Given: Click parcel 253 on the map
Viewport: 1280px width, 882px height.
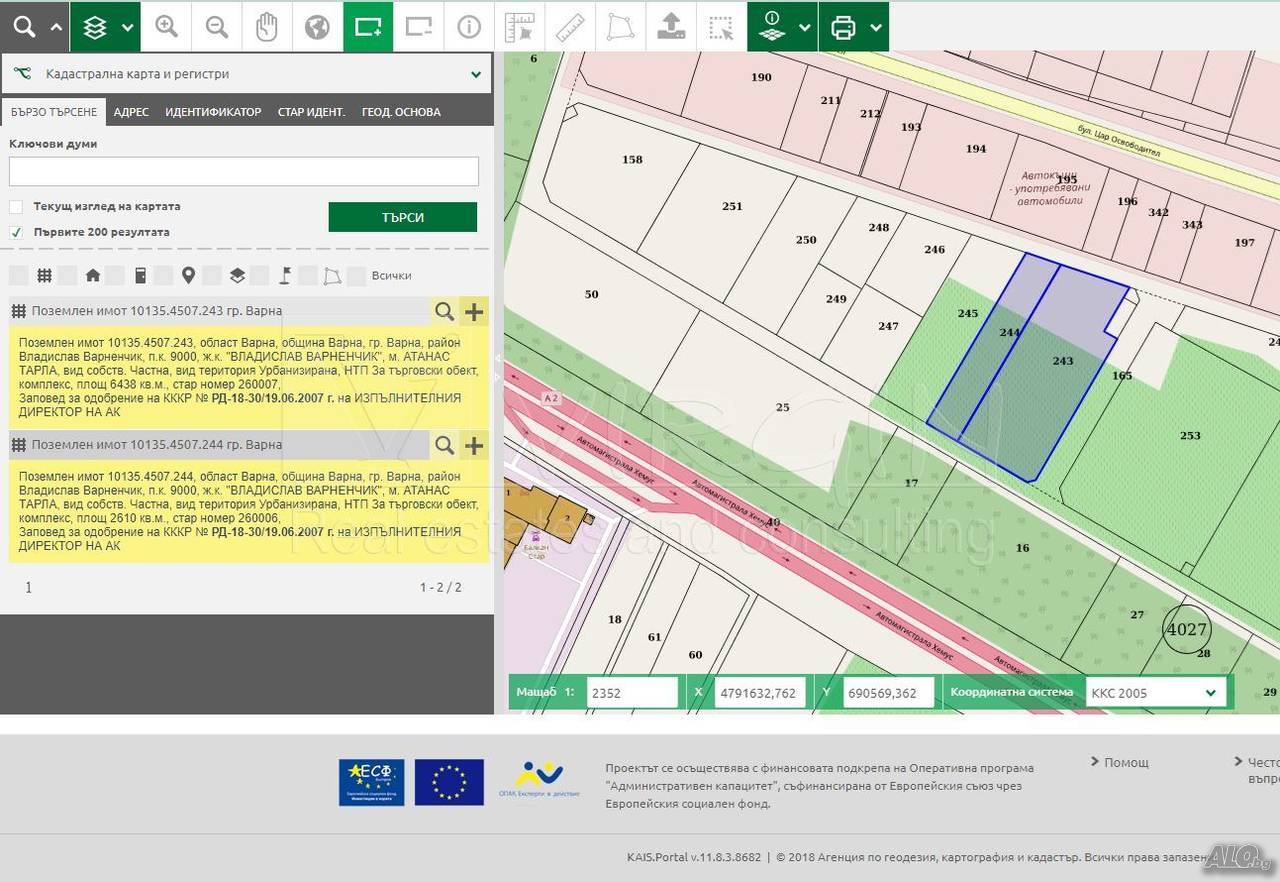Looking at the screenshot, I should (1189, 436).
